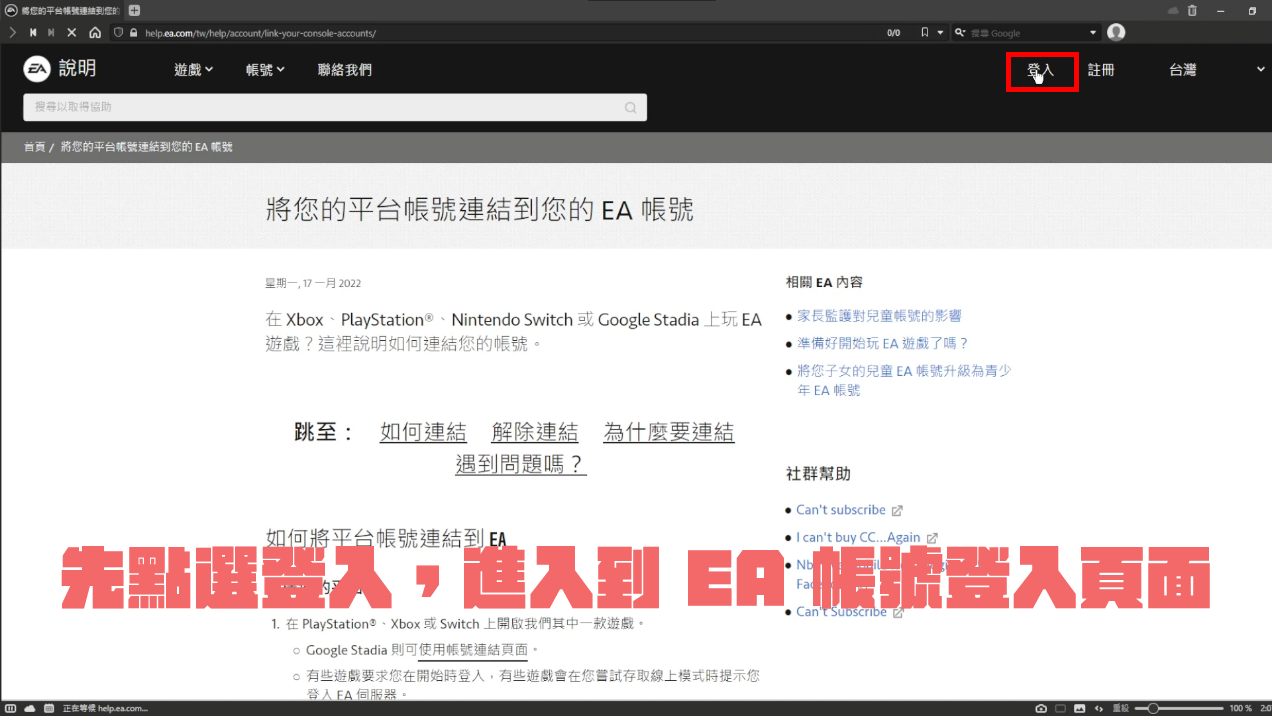Image resolution: width=1272 pixels, height=716 pixels.
Task: Click the 相關 EA 內容 heading
Action: (824, 283)
